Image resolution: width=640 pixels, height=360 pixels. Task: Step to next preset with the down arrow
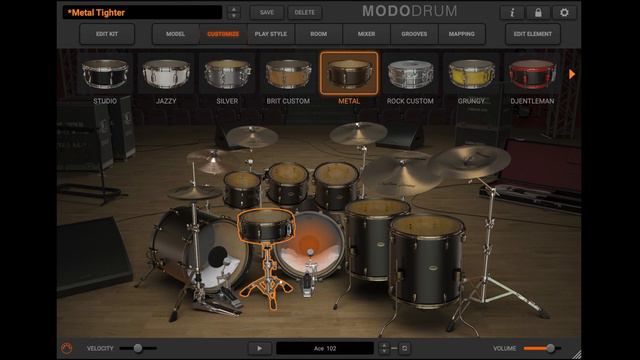234,16
